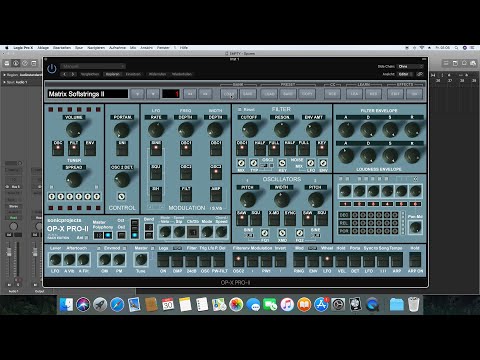Viewport: 480px width, 360px height.
Task: Click the FQ2 mini knob
Action: coord(300,233)
